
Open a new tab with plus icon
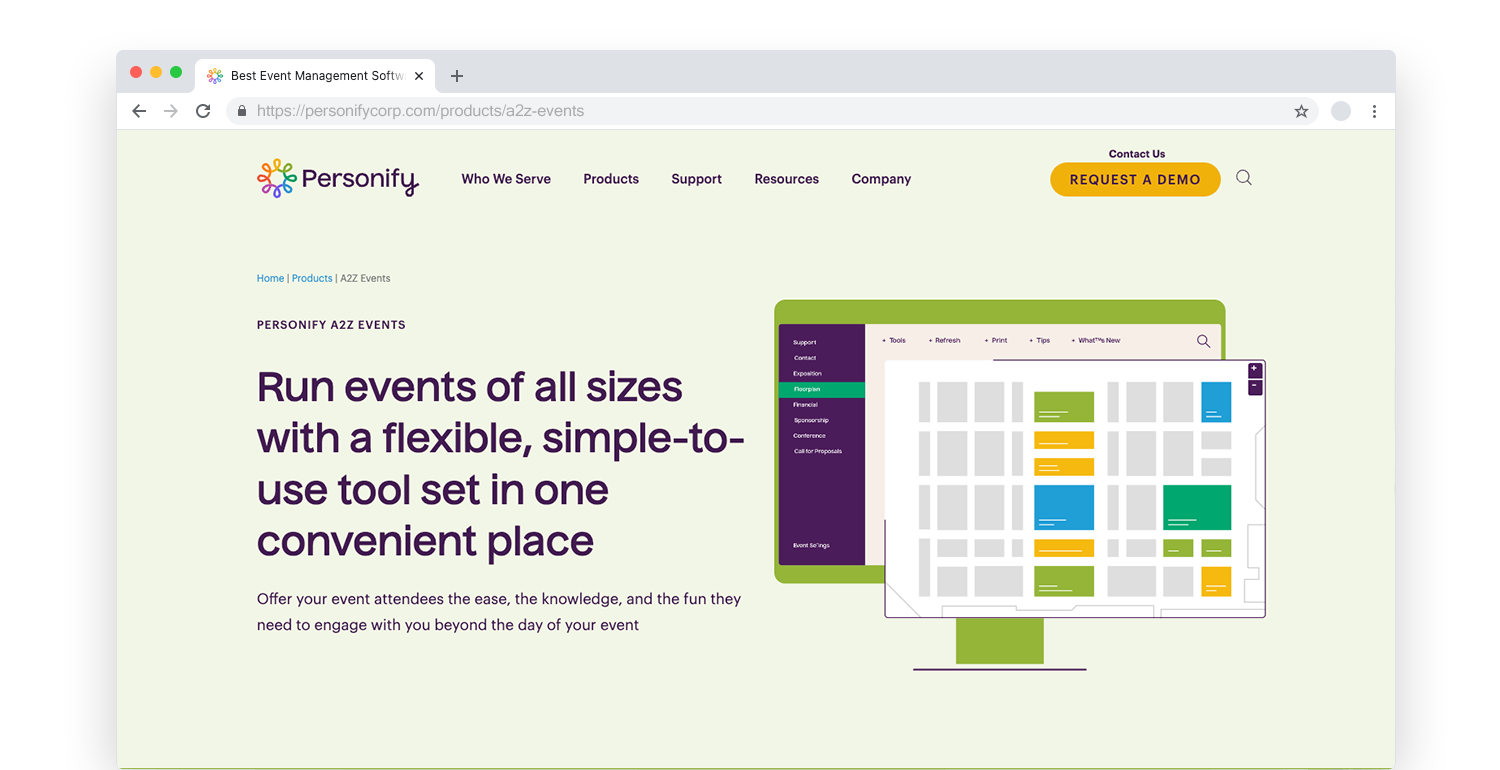(x=457, y=76)
